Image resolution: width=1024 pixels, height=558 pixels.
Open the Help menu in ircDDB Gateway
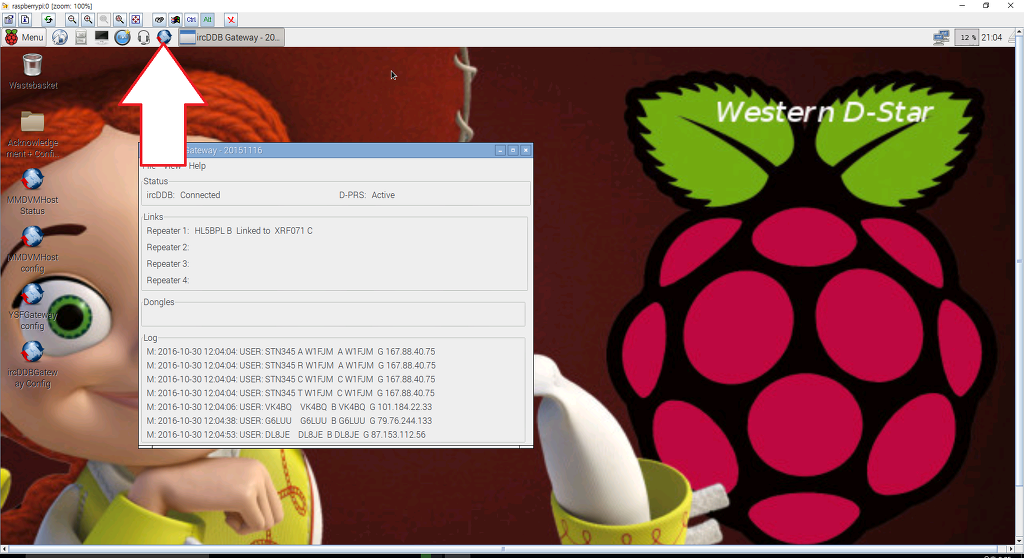197,166
